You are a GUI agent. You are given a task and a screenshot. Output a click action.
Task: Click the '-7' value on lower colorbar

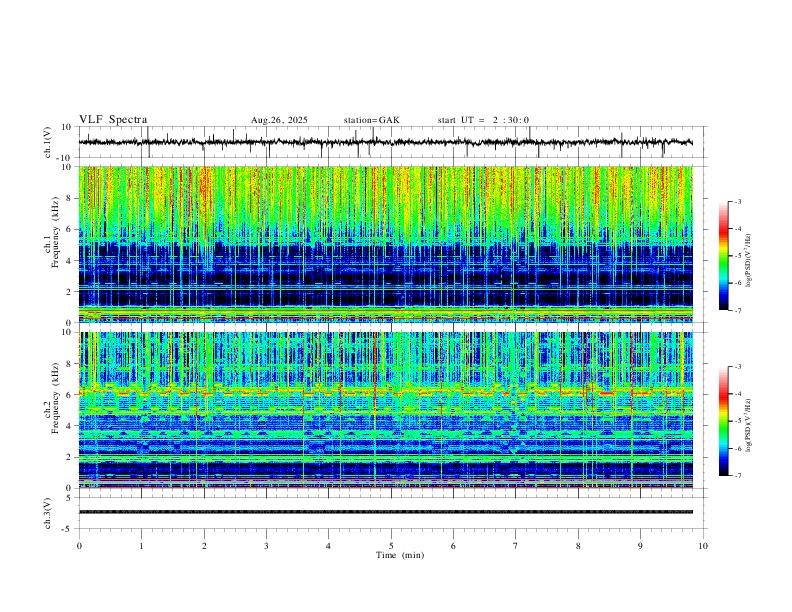pos(737,476)
